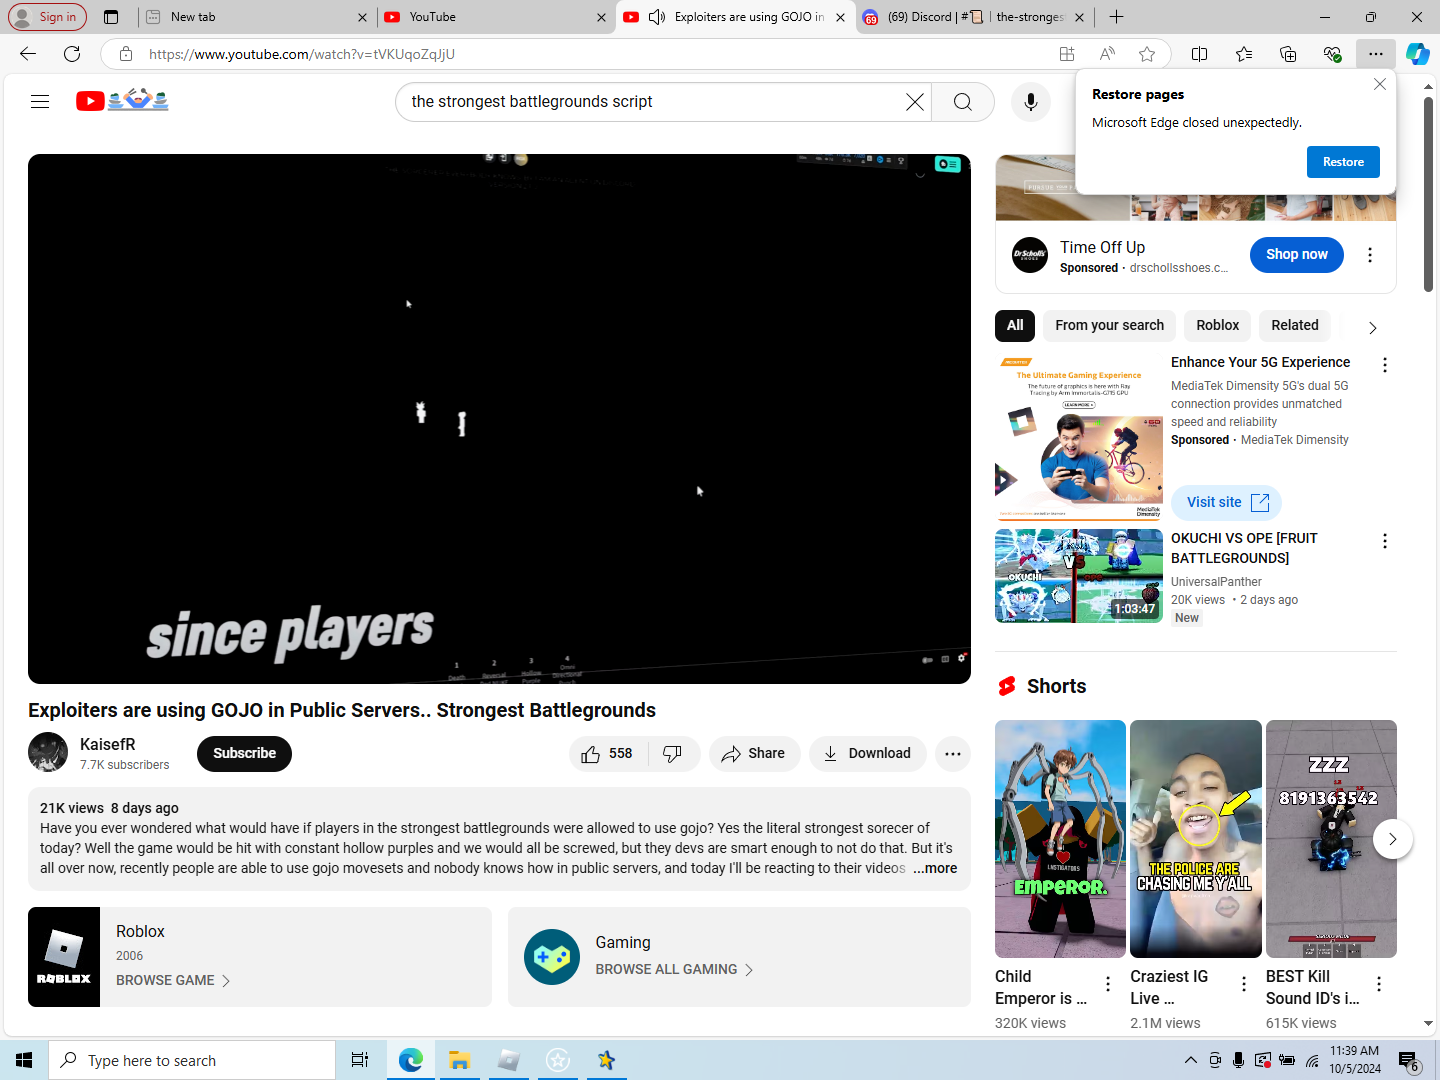Browse all Gaming card

739,957
